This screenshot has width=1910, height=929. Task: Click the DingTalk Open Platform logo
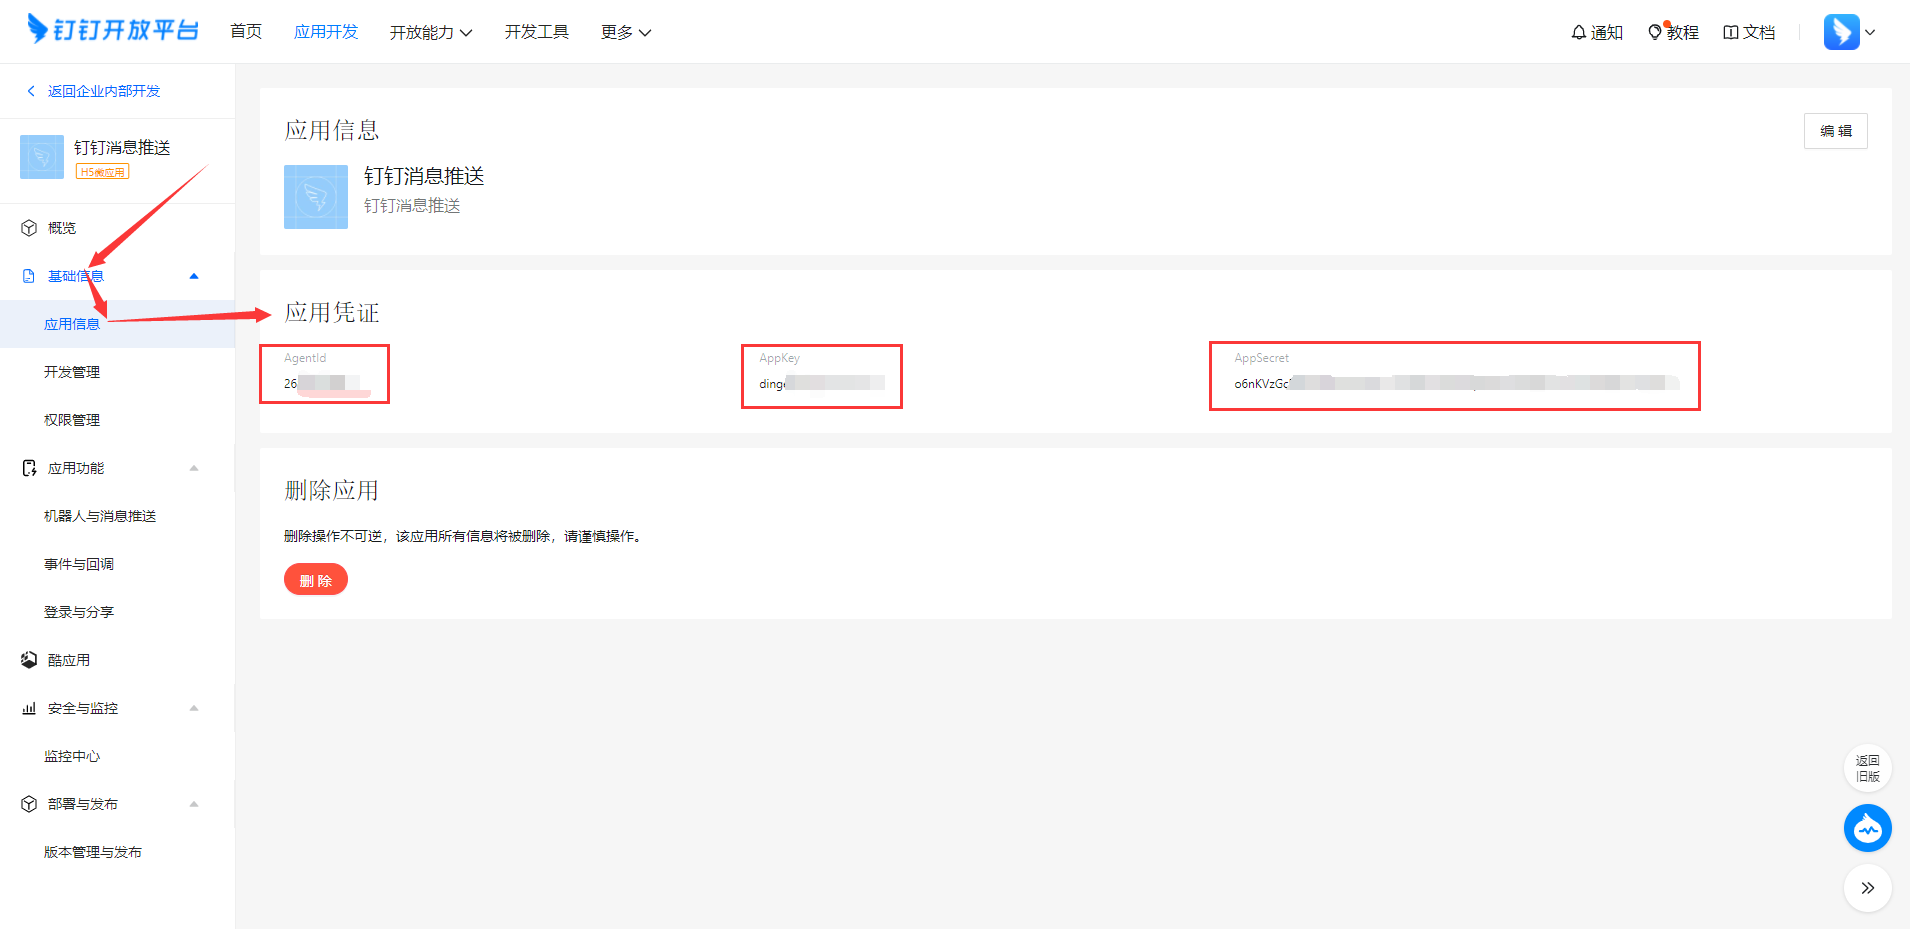(113, 30)
